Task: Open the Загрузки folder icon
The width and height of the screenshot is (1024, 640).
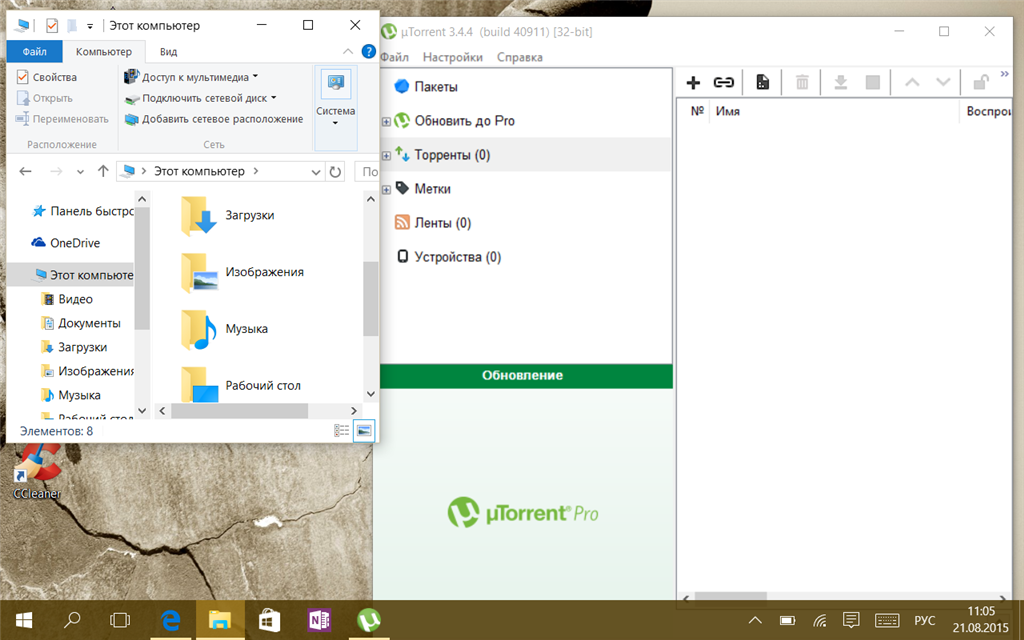Action: click(199, 216)
